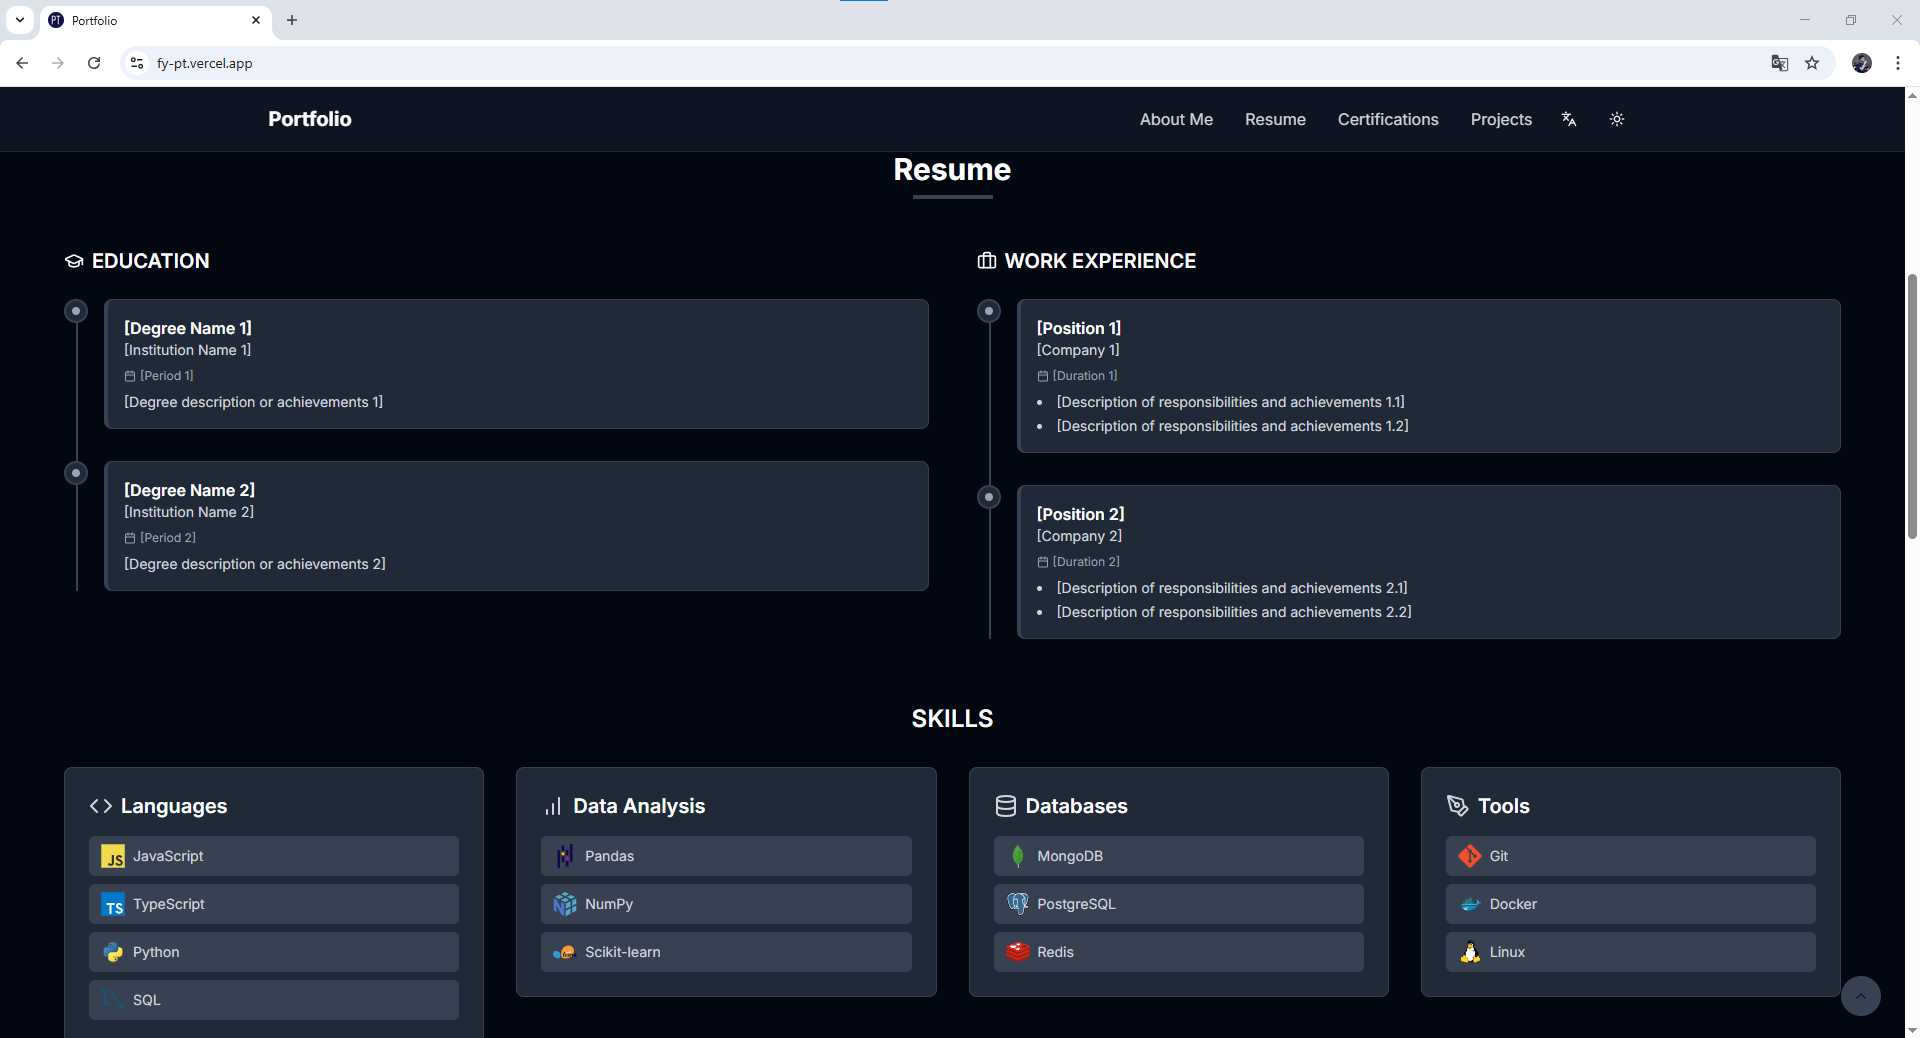Image resolution: width=1920 pixels, height=1038 pixels.
Task: Click the JavaScript logo icon
Action: pyautogui.click(x=114, y=857)
